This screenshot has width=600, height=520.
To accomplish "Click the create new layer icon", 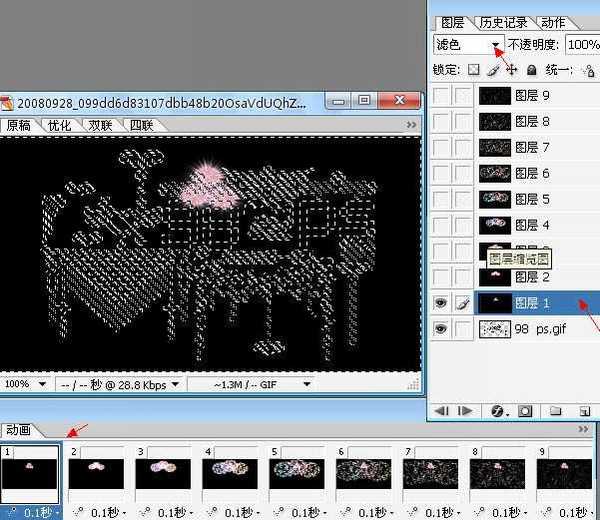I will point(583,411).
